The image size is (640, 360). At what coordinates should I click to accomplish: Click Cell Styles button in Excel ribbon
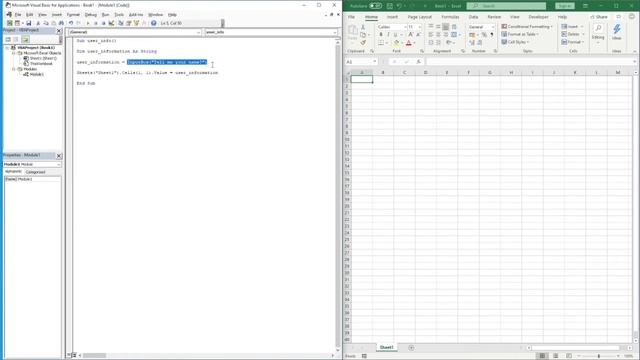pyautogui.click(x=515, y=42)
